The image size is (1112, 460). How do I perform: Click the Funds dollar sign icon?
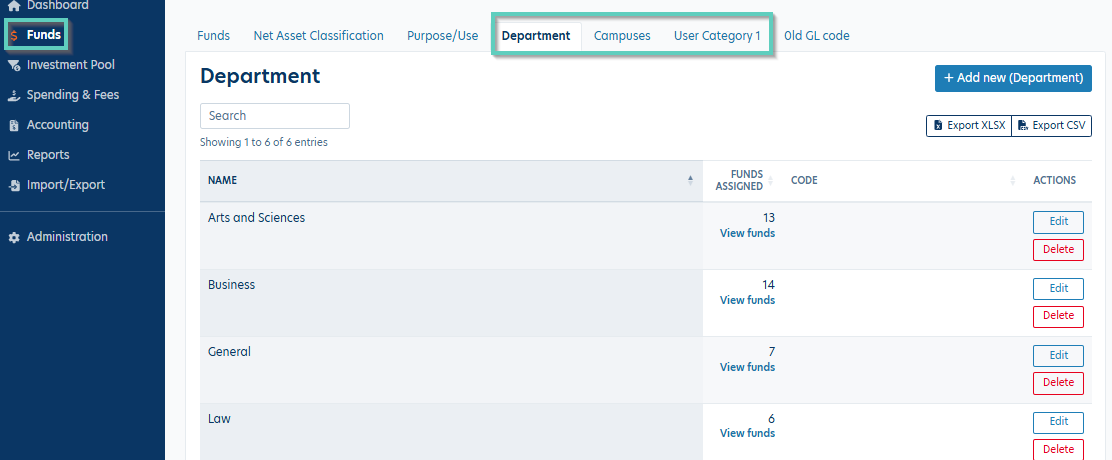[x=14, y=35]
